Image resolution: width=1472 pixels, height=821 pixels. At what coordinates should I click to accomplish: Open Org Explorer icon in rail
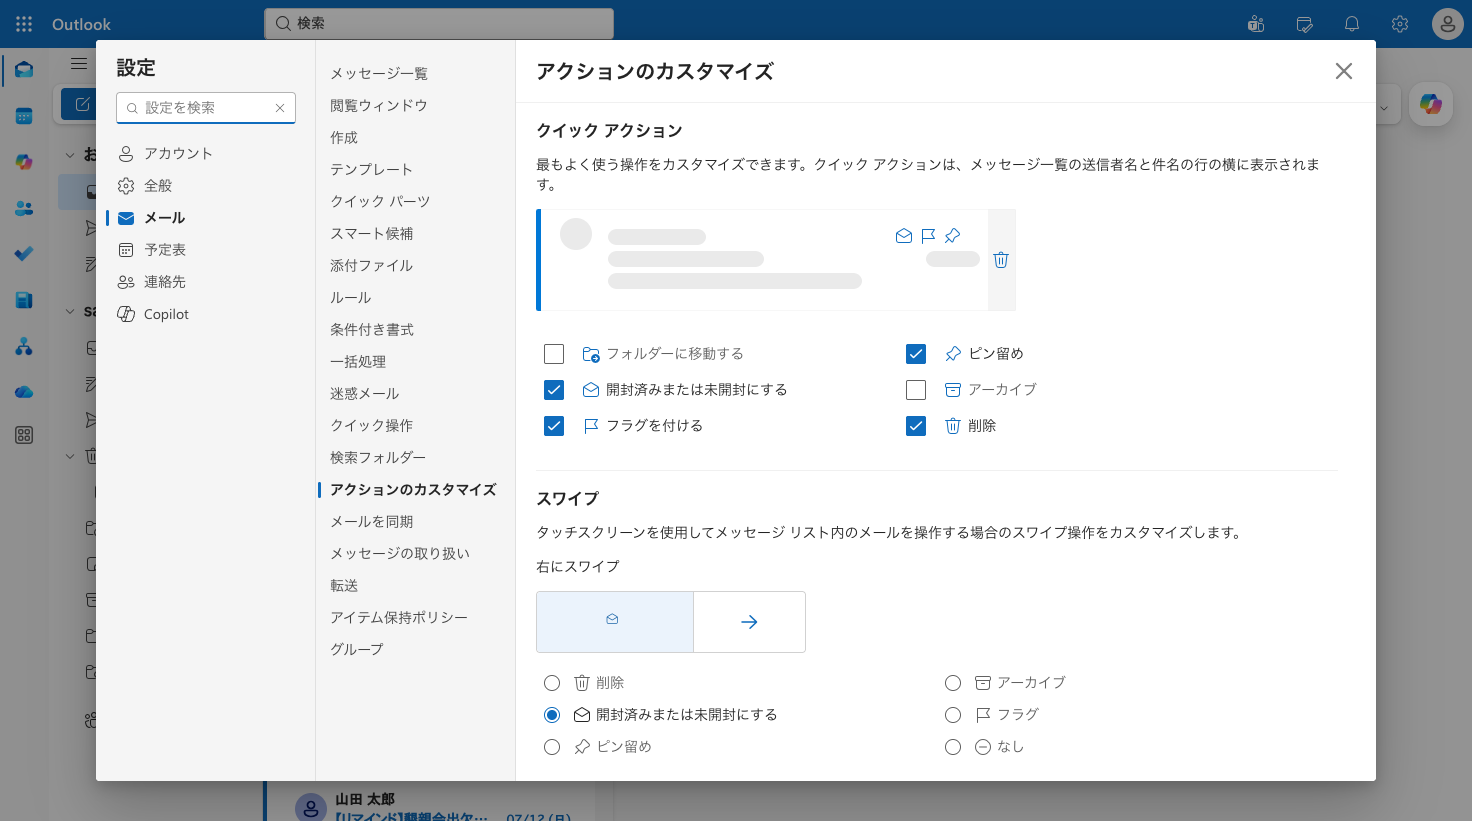tap(24, 346)
